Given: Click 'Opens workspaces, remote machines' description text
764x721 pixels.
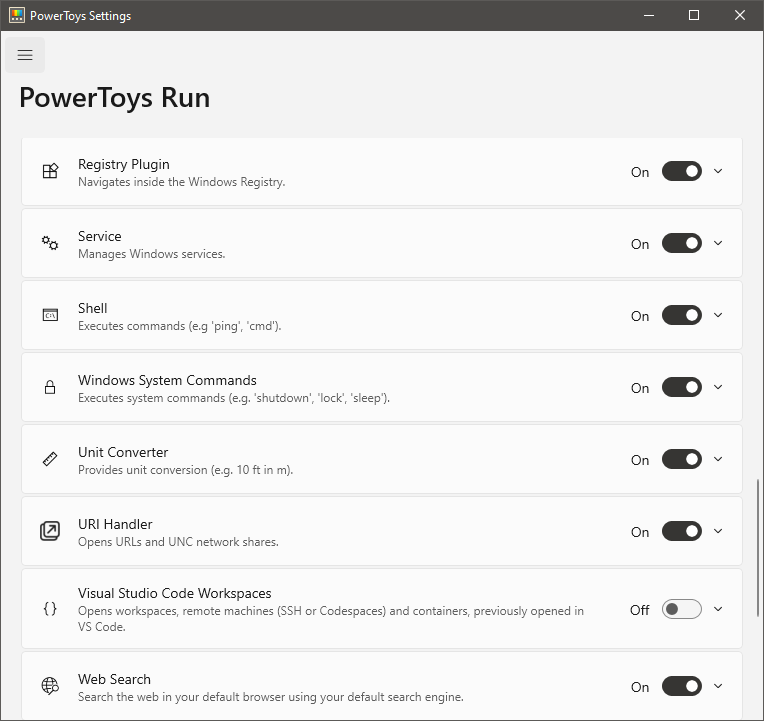Looking at the screenshot, I should click(331, 619).
